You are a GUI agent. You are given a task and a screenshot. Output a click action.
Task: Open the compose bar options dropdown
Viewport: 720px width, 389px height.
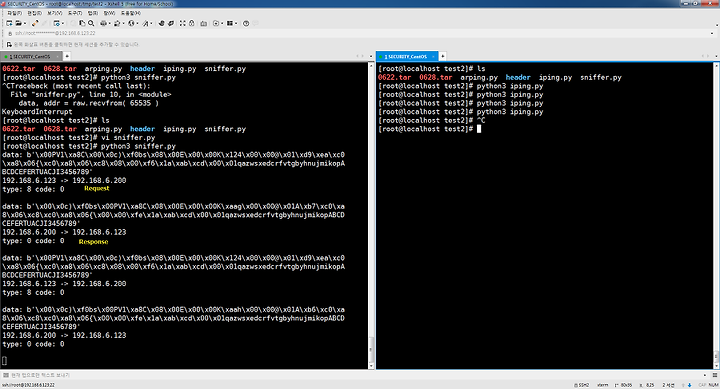[705, 375]
